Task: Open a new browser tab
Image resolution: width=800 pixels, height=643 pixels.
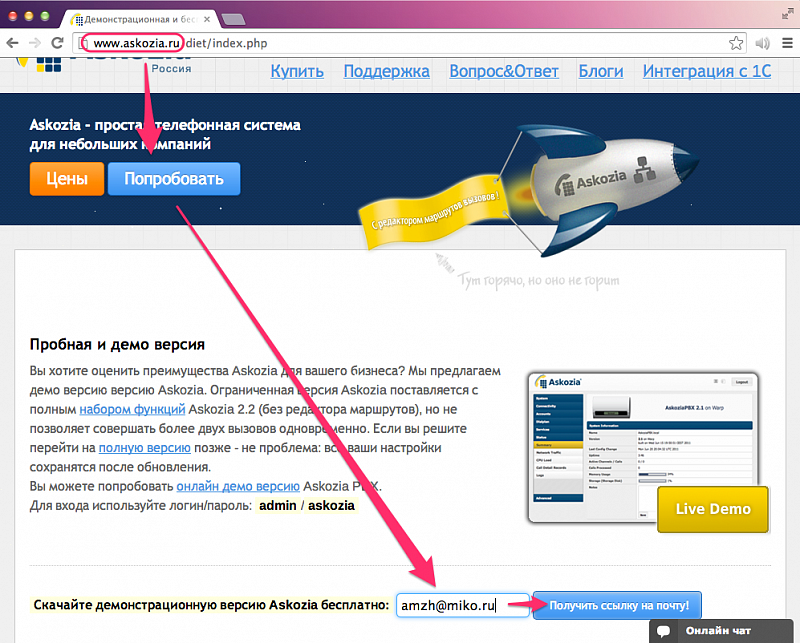Action: (x=233, y=19)
